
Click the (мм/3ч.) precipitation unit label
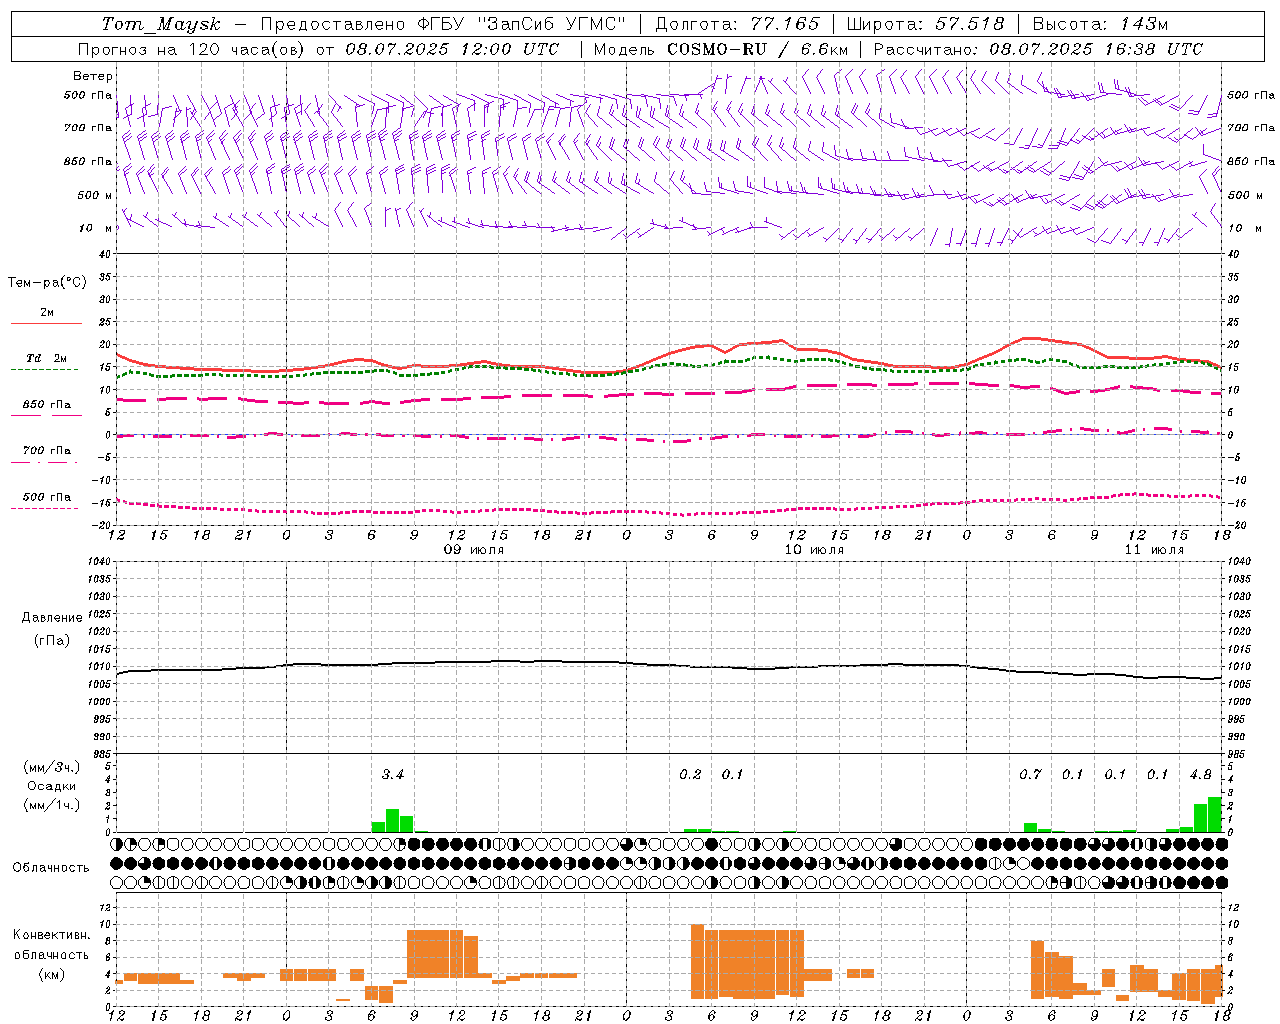(52, 767)
